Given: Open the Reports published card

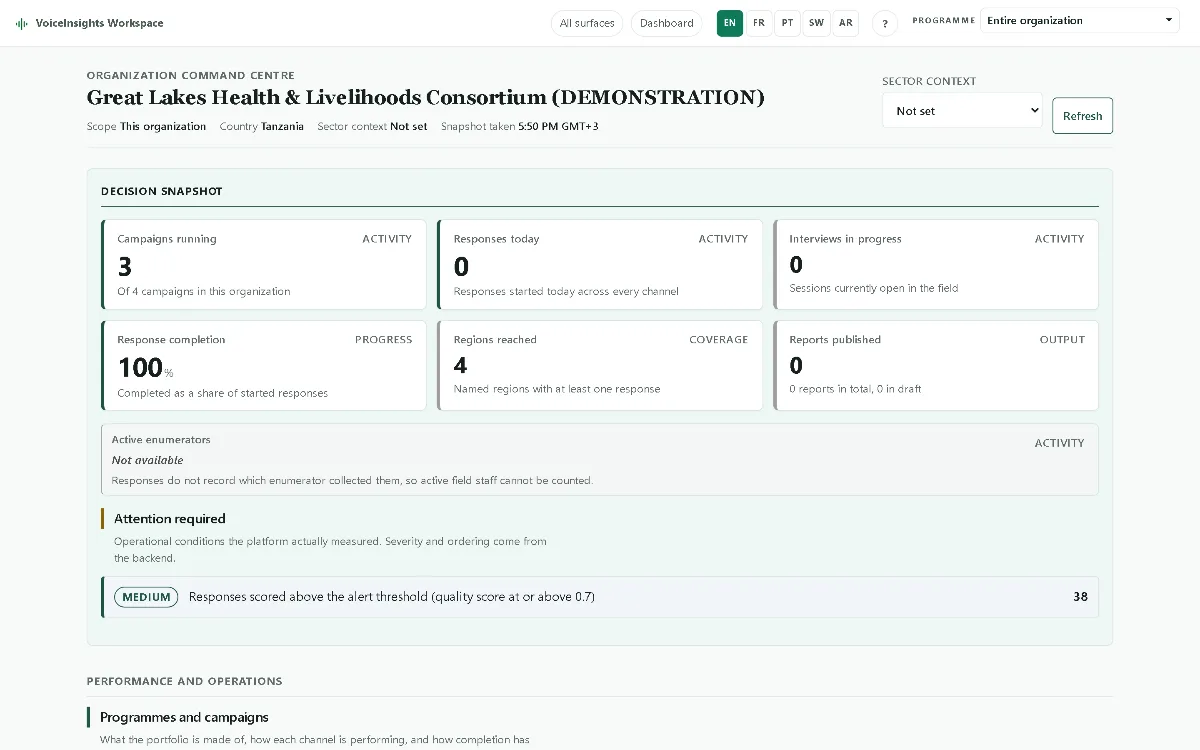Looking at the screenshot, I should coord(936,365).
